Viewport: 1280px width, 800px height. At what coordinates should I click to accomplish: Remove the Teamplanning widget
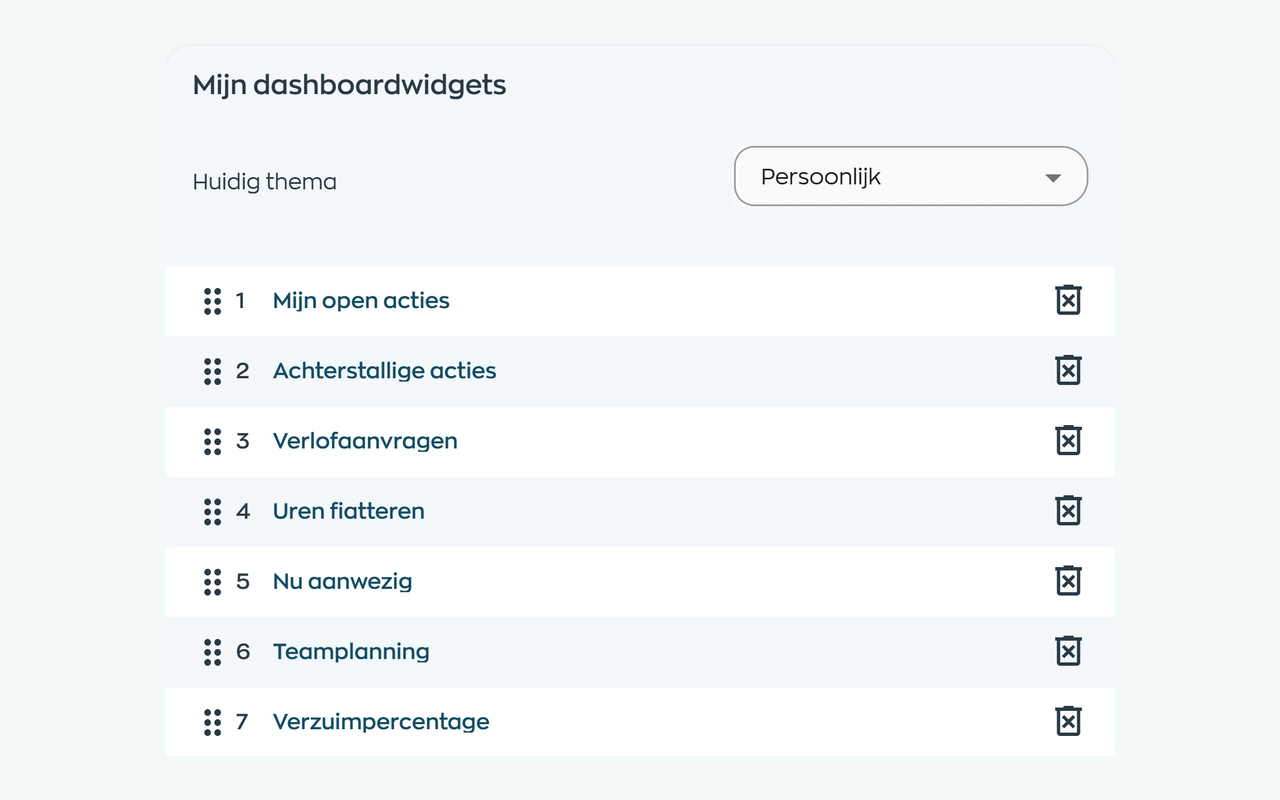tap(1068, 651)
